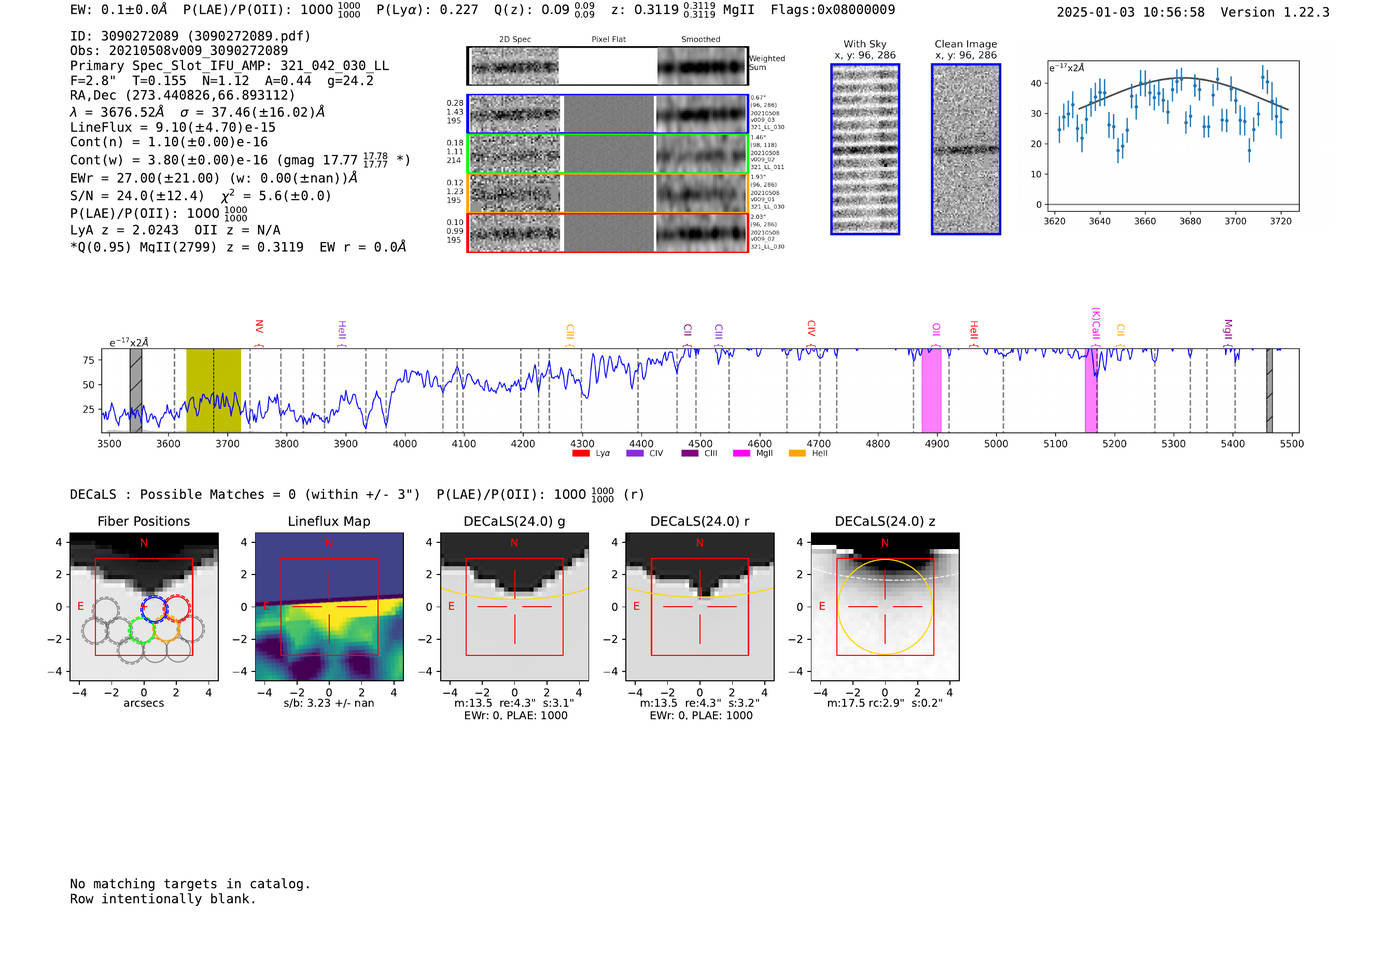Click the yellow highlighted band in the spectrum
Screen dimensions: 1400x953
click(214, 390)
